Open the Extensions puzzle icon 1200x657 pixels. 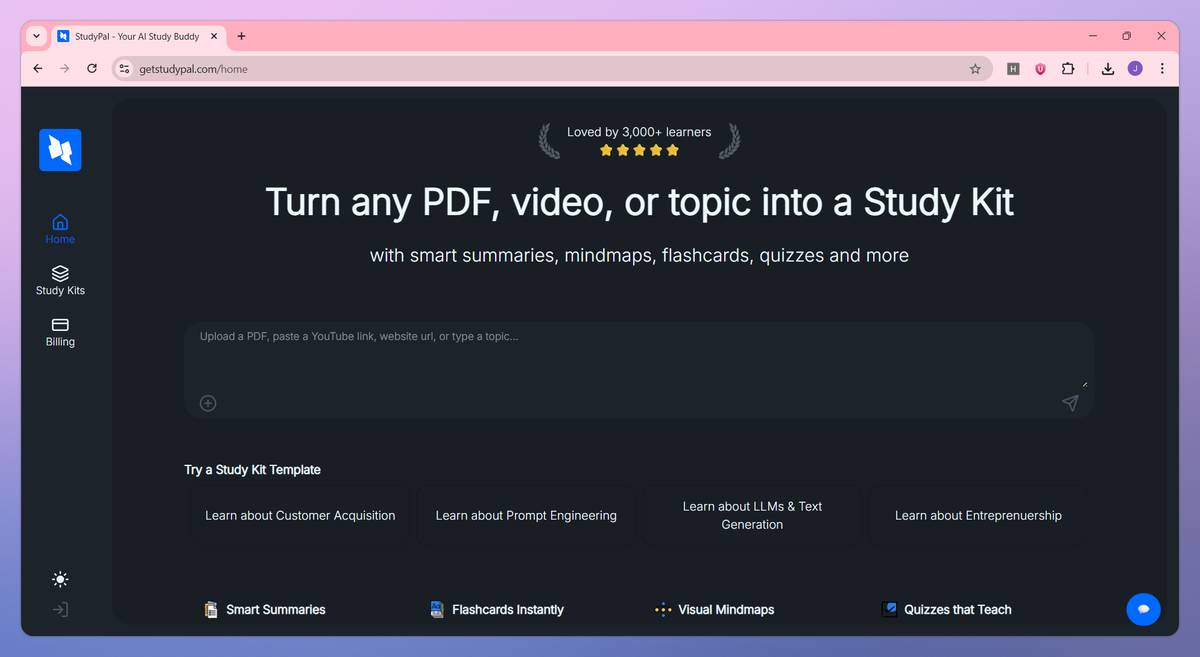pyautogui.click(x=1068, y=69)
